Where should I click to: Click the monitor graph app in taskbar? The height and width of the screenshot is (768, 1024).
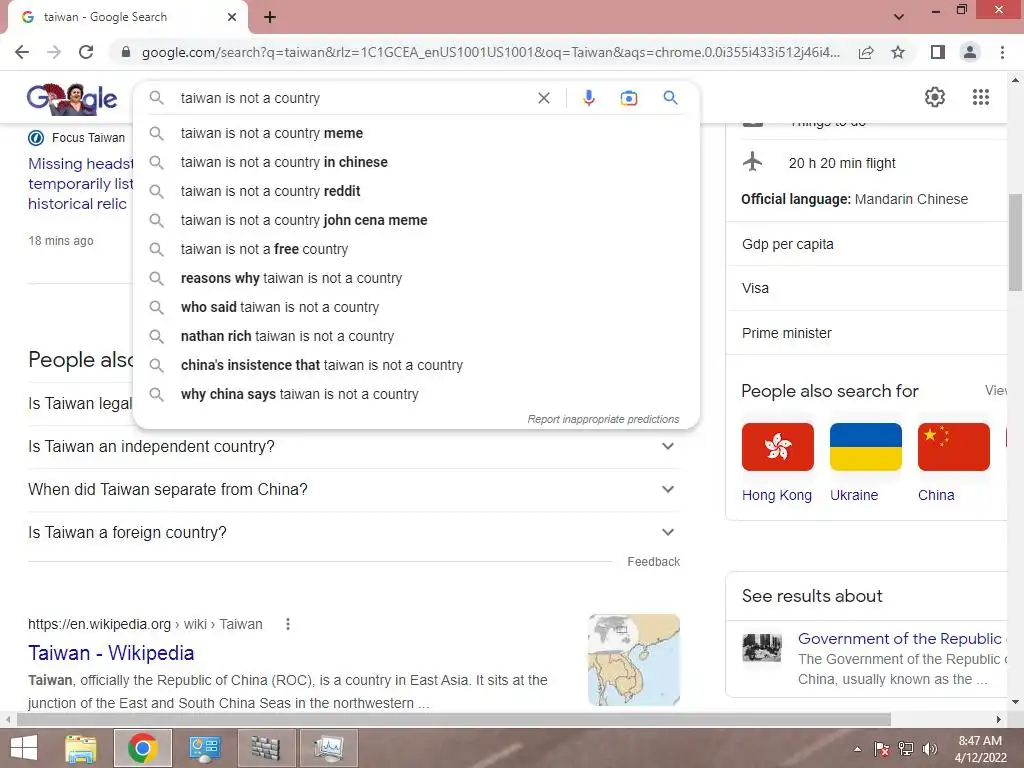(x=328, y=748)
